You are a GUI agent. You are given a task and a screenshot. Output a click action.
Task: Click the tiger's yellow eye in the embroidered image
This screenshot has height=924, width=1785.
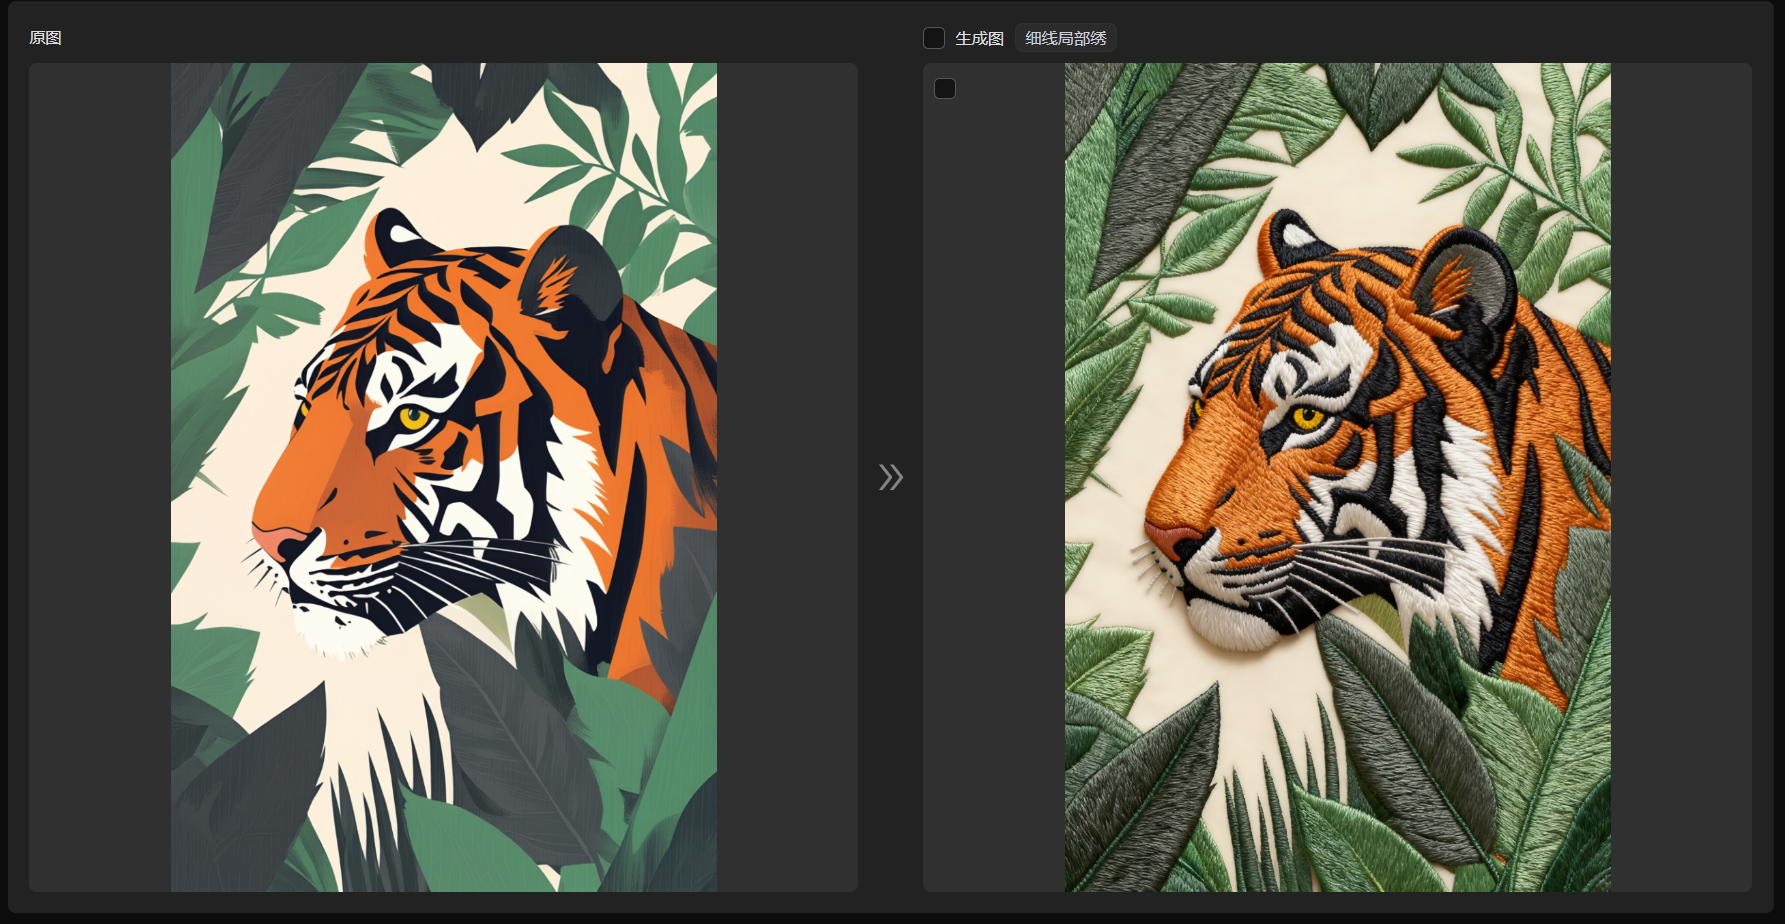(1307, 417)
